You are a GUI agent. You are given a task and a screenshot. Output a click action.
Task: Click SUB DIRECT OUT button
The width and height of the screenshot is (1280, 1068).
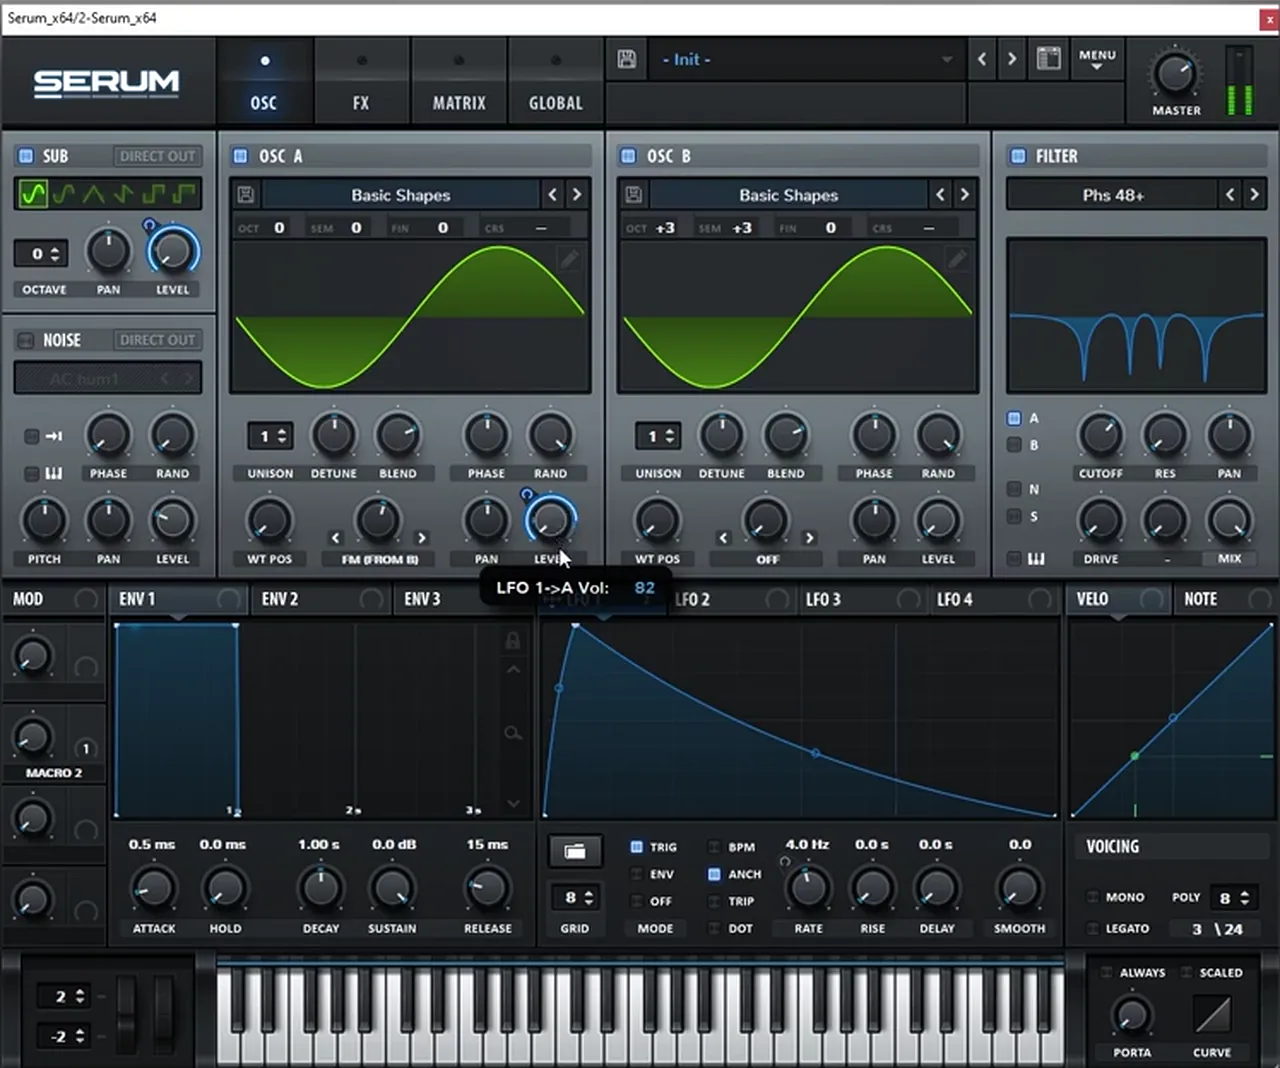[157, 156]
